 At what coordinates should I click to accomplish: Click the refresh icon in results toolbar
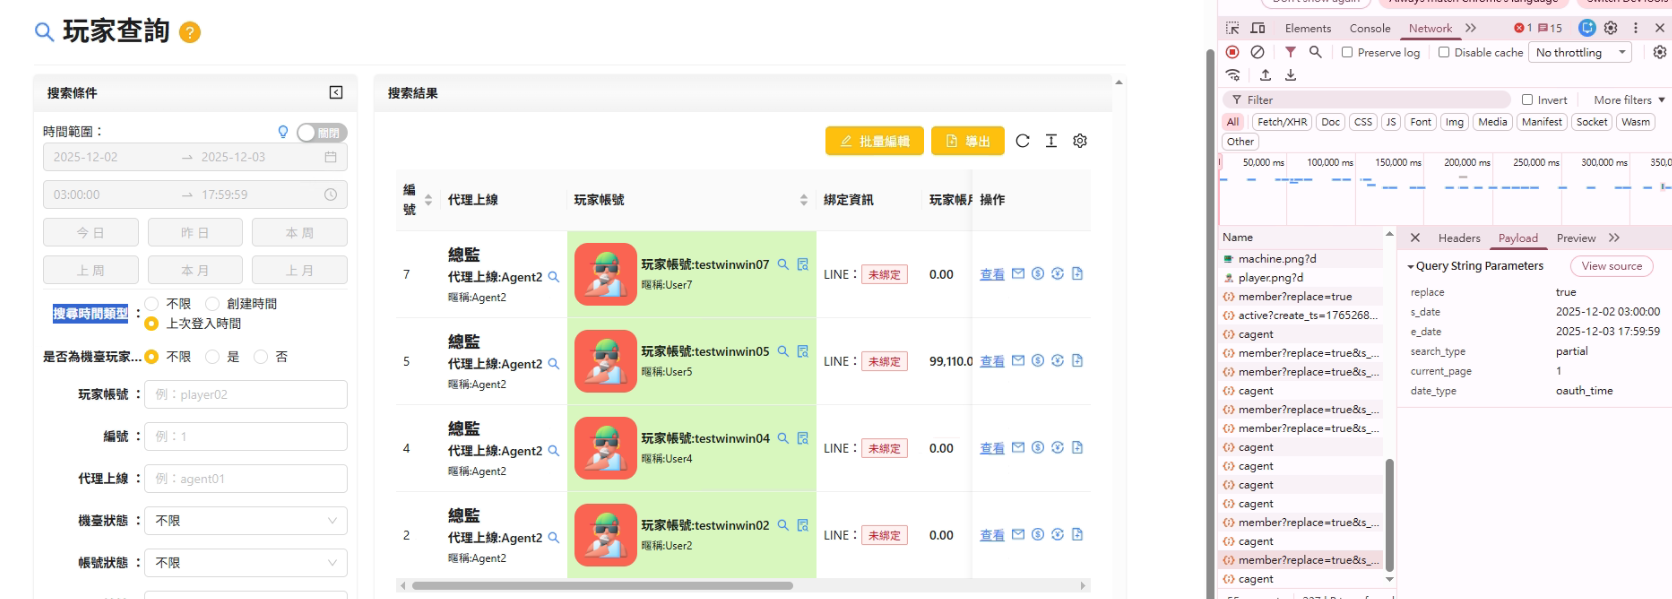pyautogui.click(x=1022, y=141)
